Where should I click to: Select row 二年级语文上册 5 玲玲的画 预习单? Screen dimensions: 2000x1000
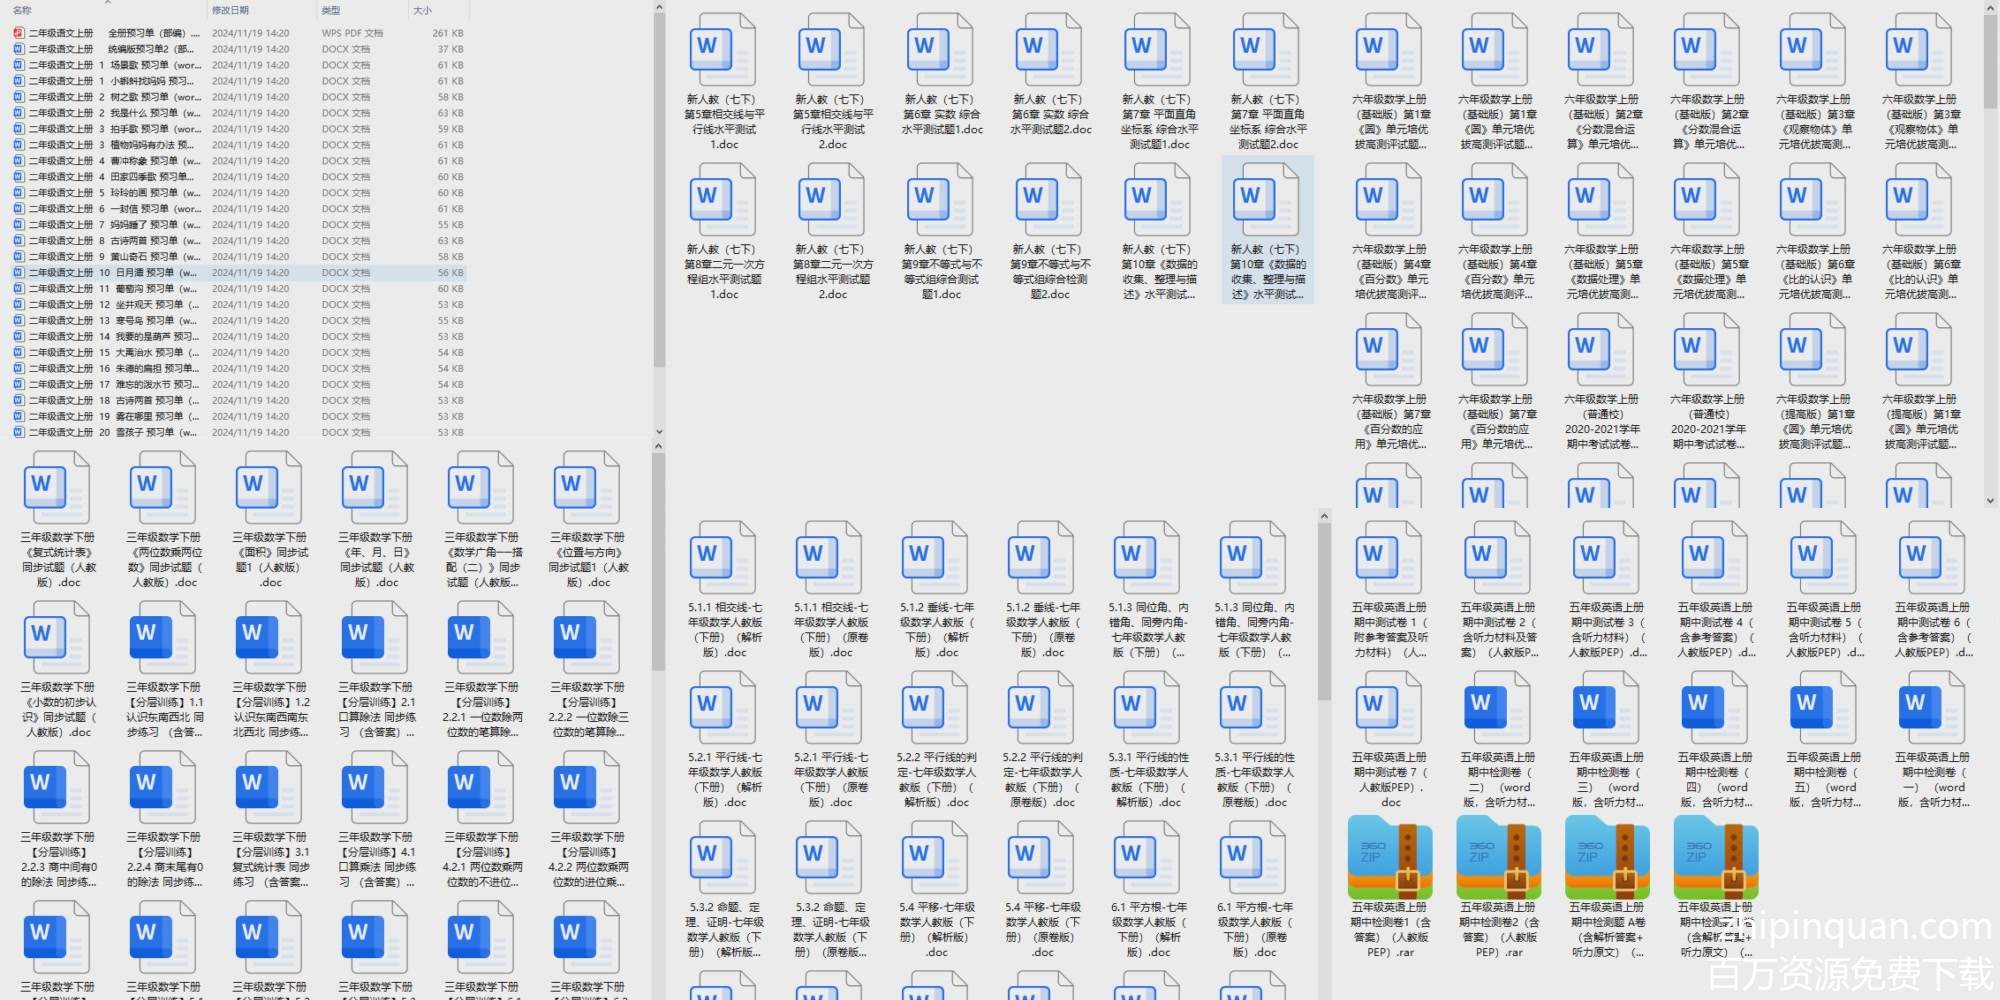pyautogui.click(x=238, y=193)
